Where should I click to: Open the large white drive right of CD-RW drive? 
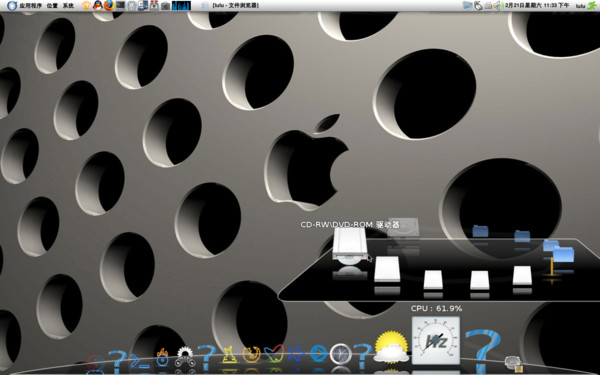pyautogui.click(x=387, y=269)
